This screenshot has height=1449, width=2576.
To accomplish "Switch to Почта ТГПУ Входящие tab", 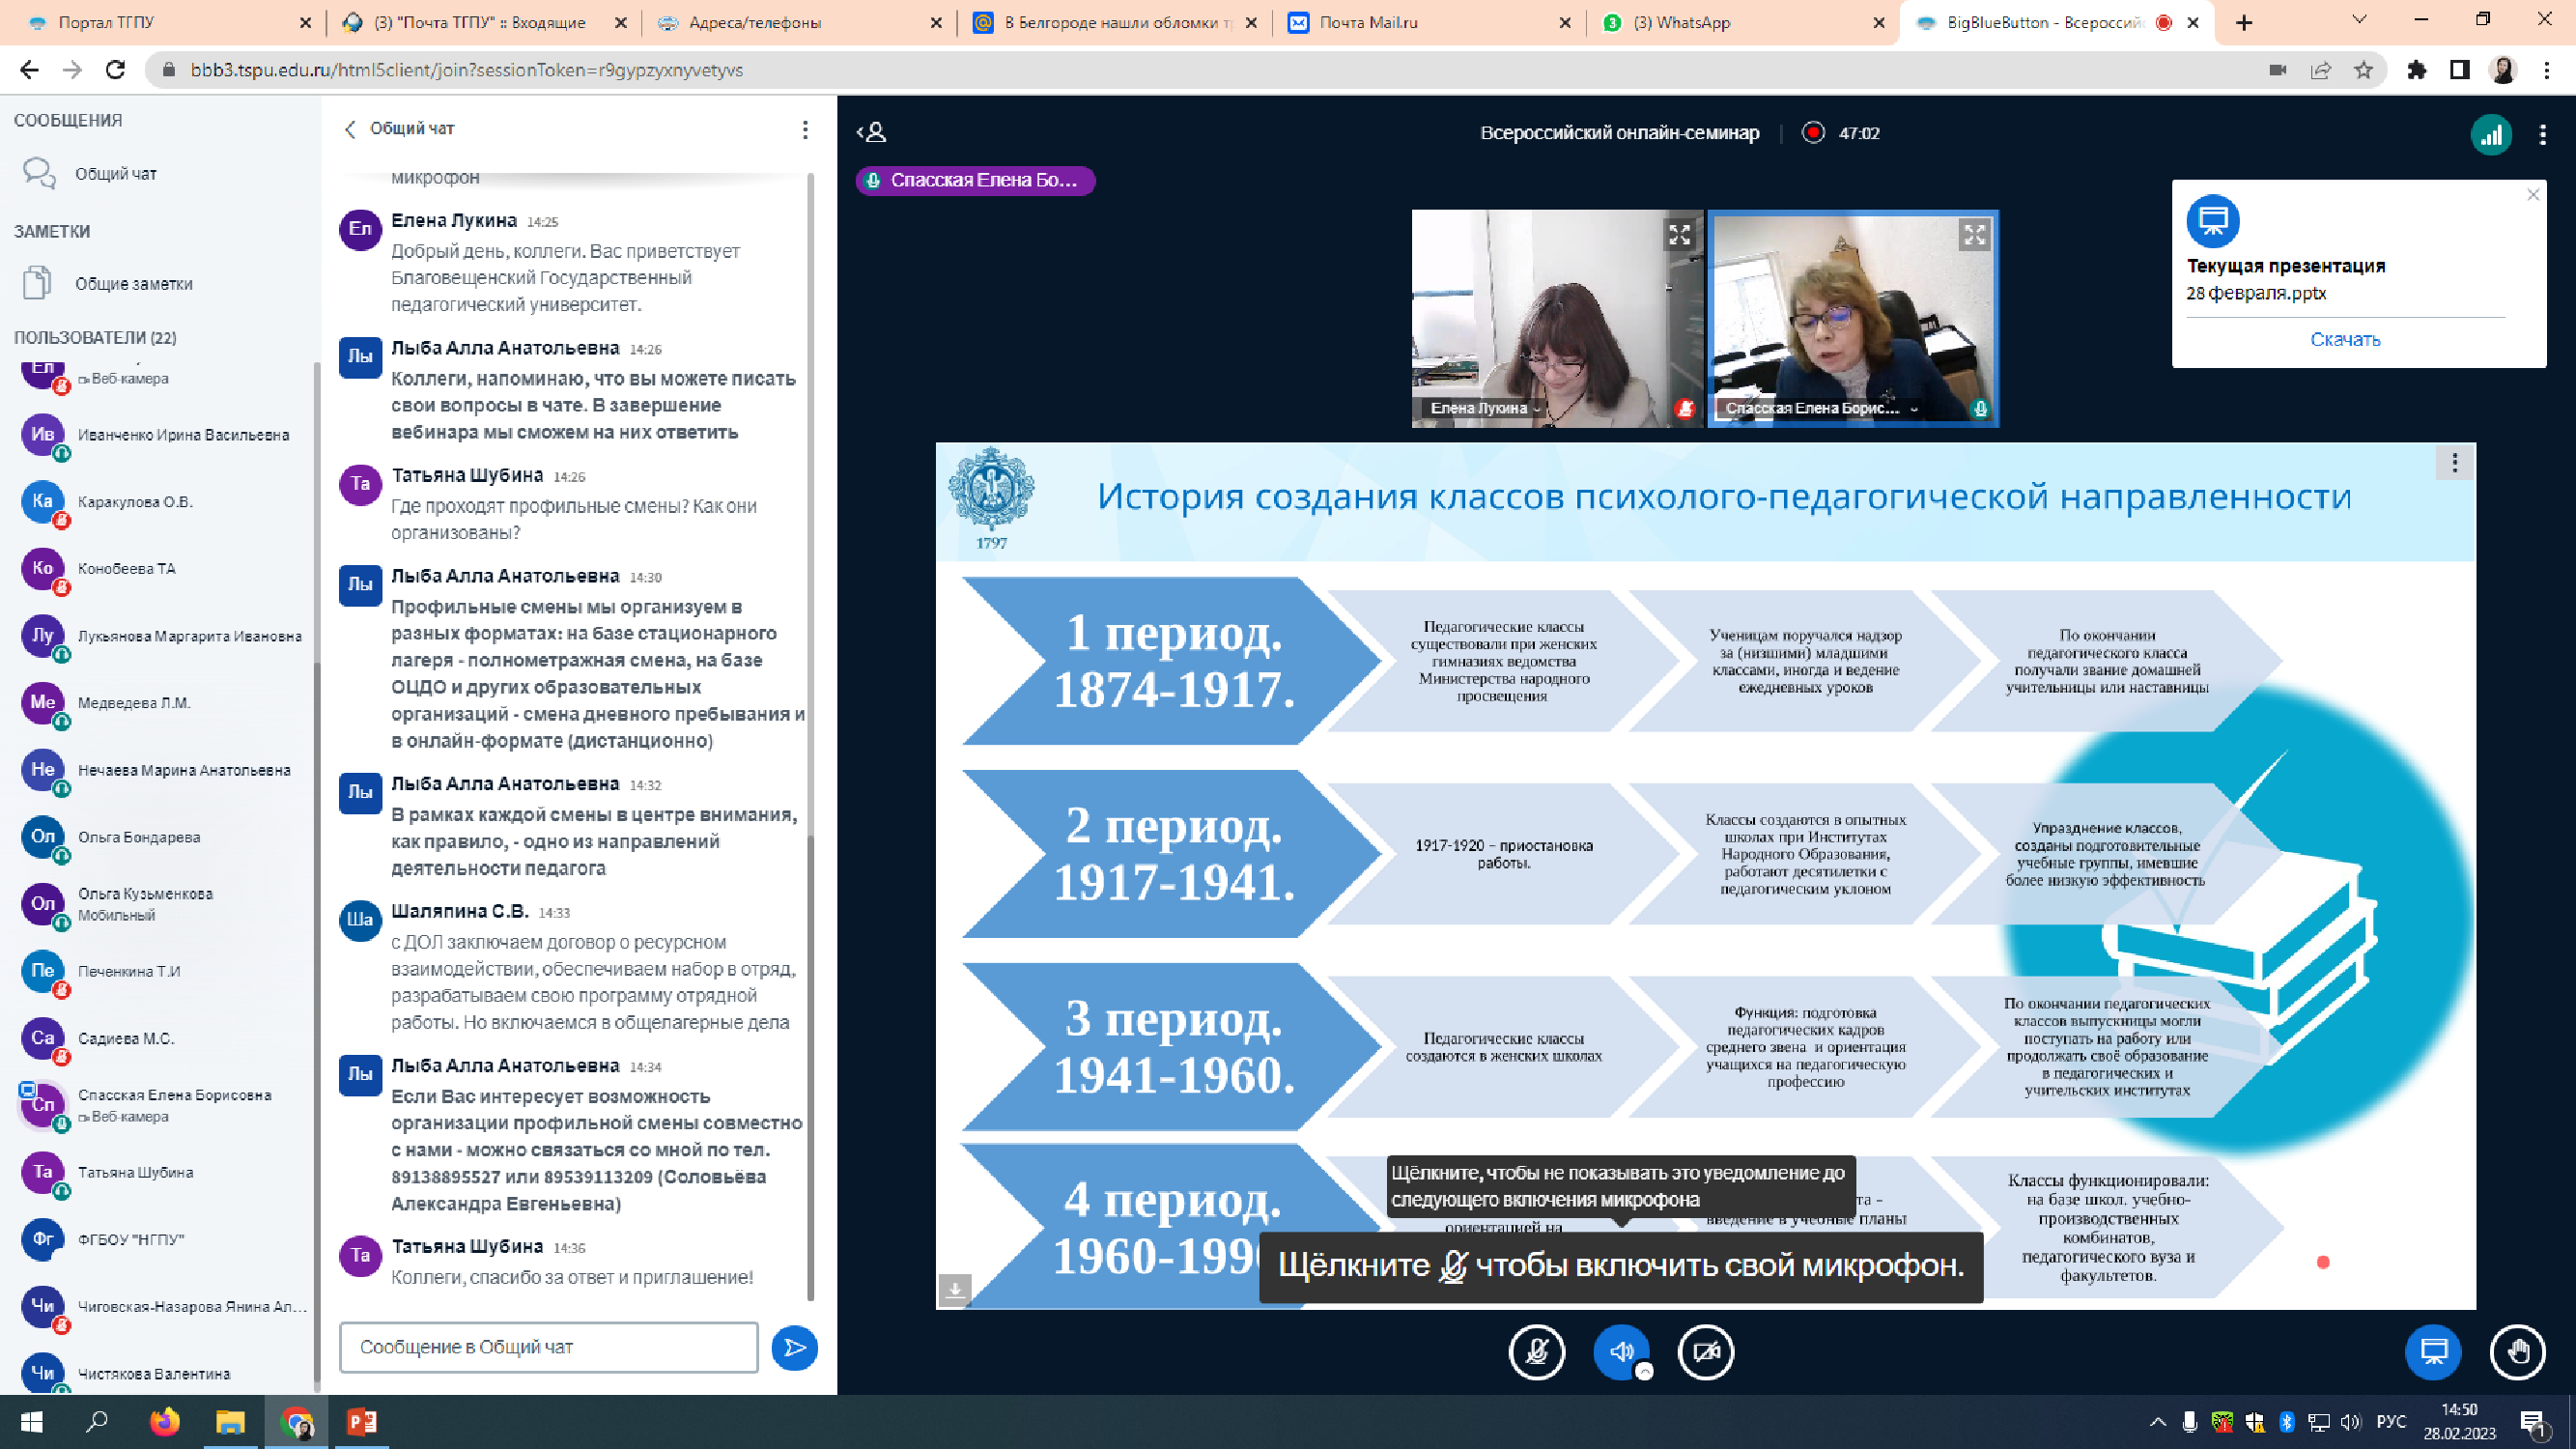I will 483,22.
